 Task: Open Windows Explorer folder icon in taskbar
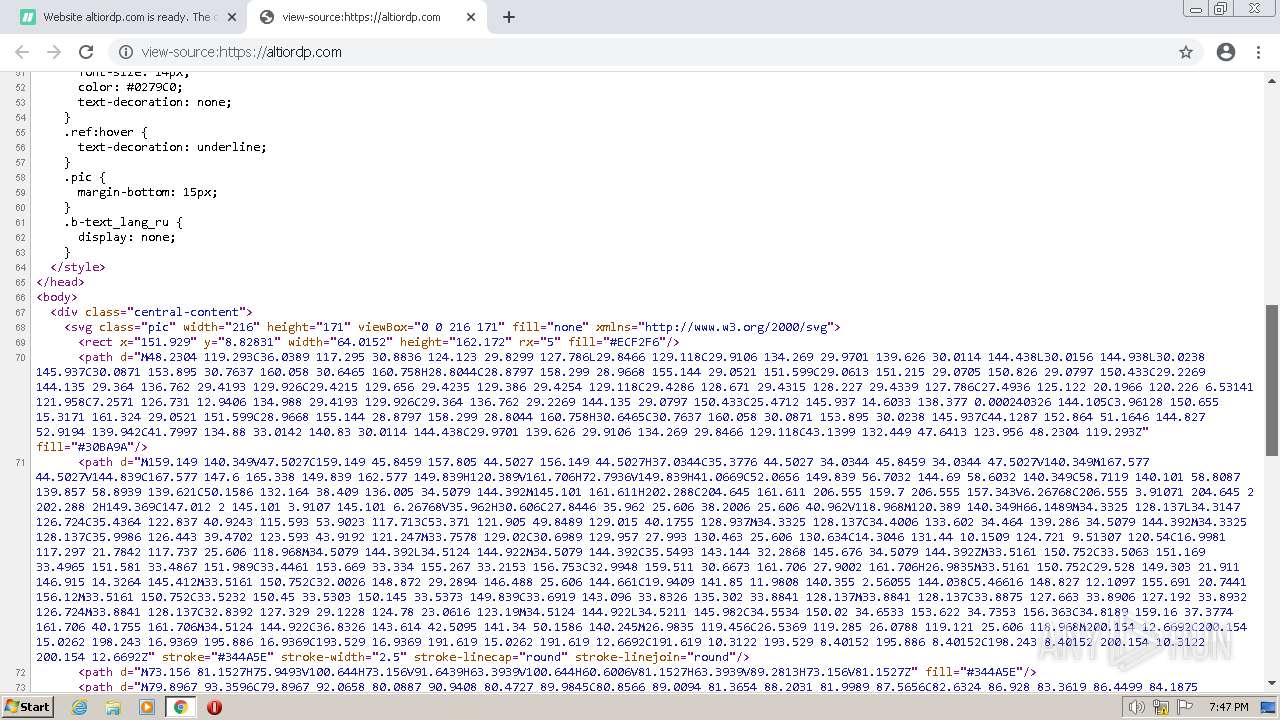113,707
